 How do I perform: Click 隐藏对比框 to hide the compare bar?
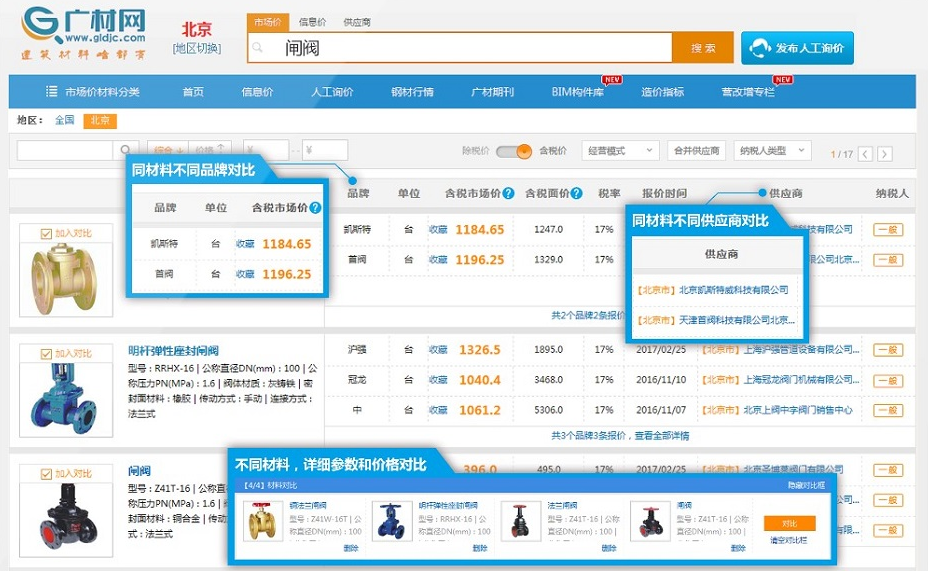(x=806, y=485)
